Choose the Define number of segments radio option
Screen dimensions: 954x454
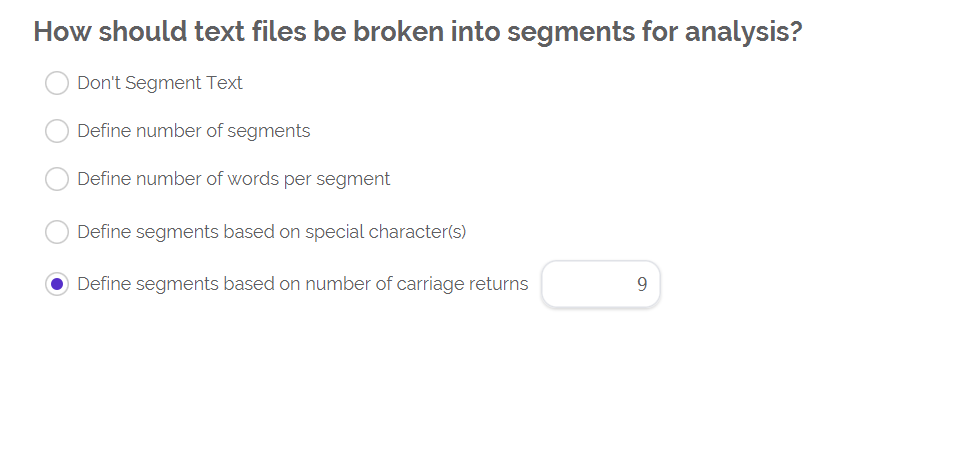click(57, 131)
